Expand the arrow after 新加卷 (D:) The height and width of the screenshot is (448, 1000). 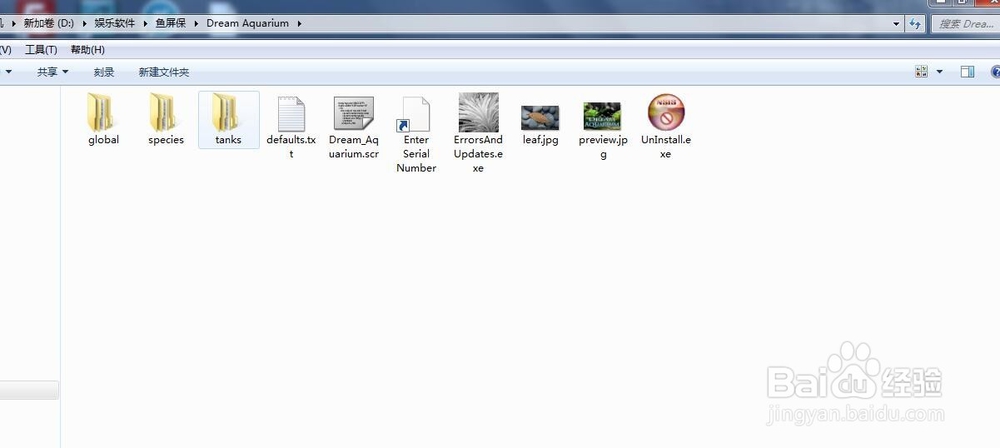pos(85,24)
